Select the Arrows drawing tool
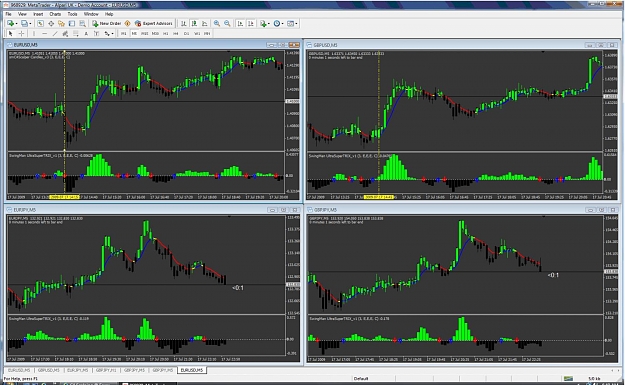 (107, 33)
